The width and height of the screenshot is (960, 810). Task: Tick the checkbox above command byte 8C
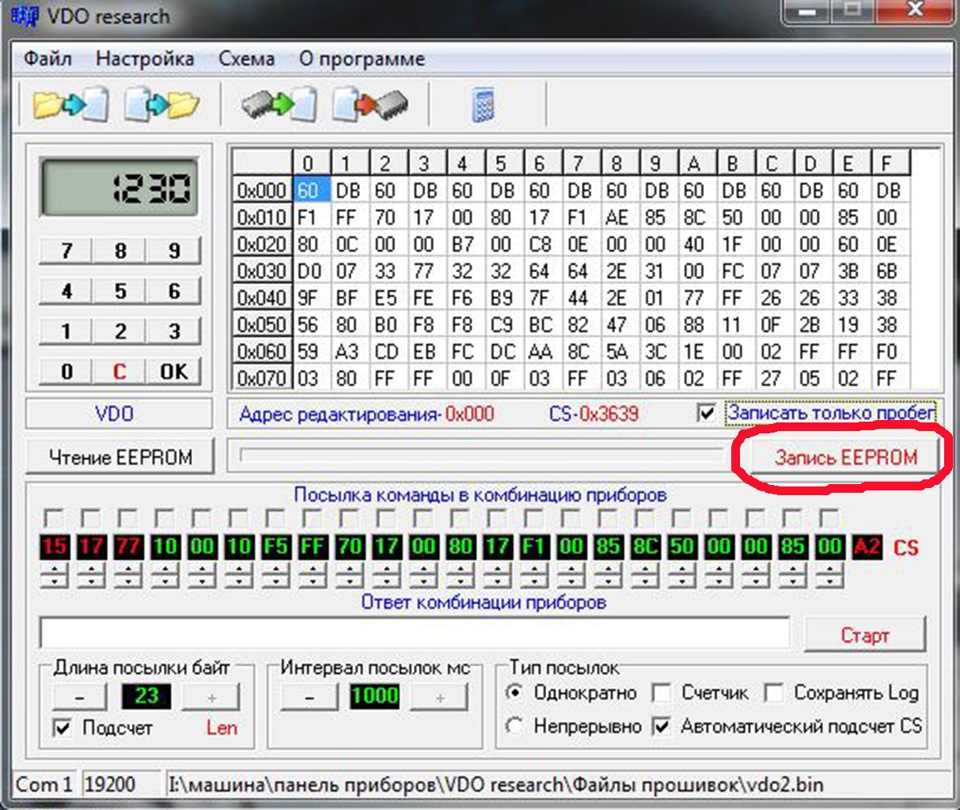[645, 519]
